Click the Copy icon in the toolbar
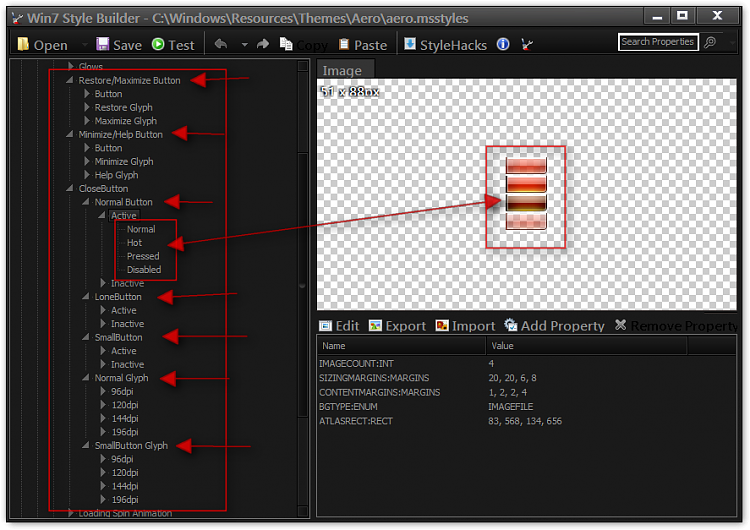This screenshot has width=750, height=530. pos(286,44)
